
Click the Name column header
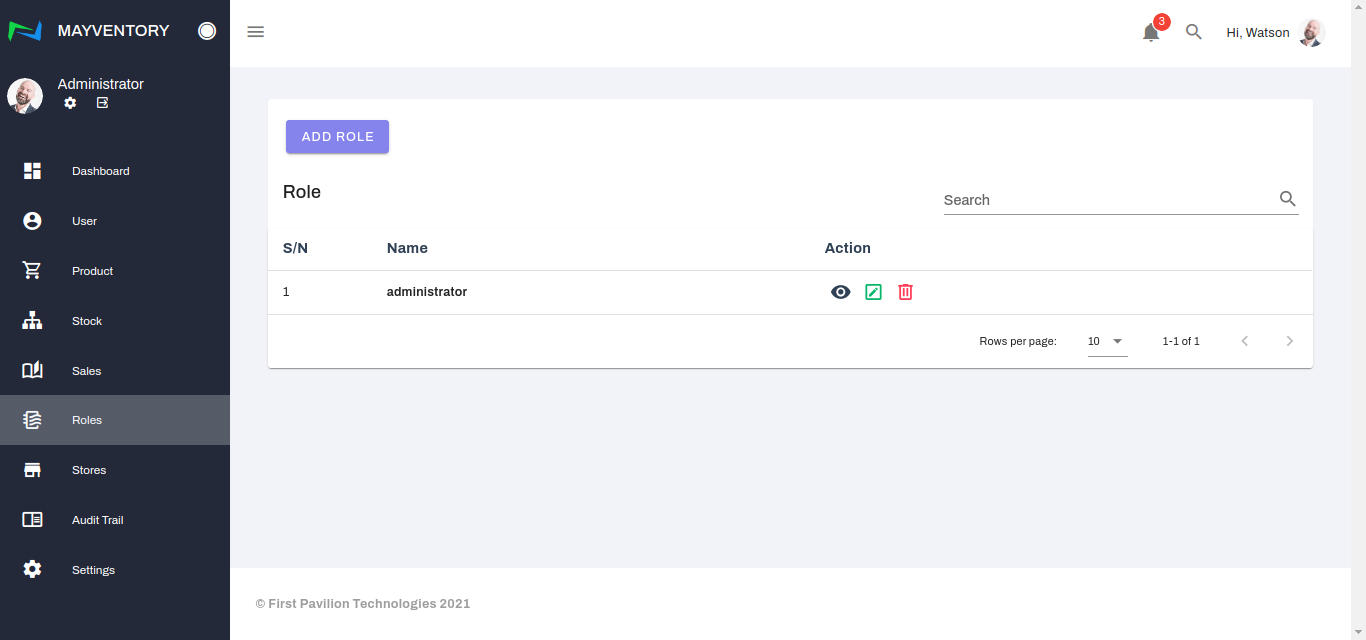pyautogui.click(x=407, y=248)
